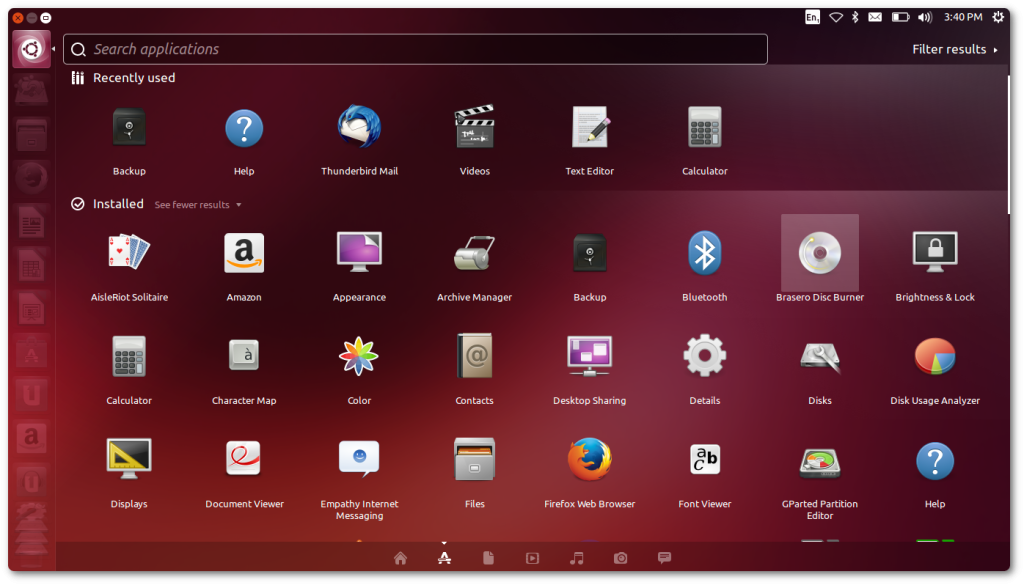Click the dash vertical scrollbar
The image size is (1024, 585).
[x=1009, y=145]
